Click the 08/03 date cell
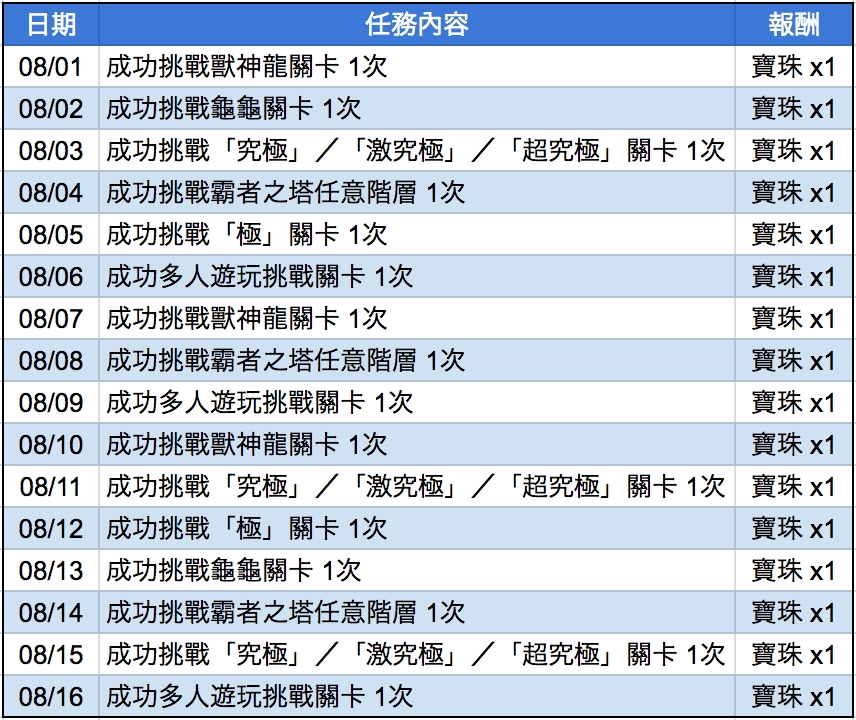The width and height of the screenshot is (856, 720). 51,151
